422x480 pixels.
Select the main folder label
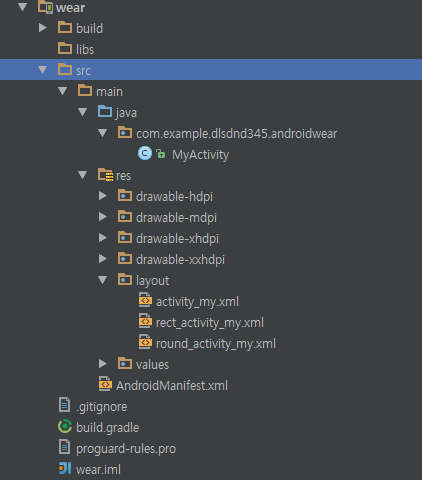click(109, 91)
